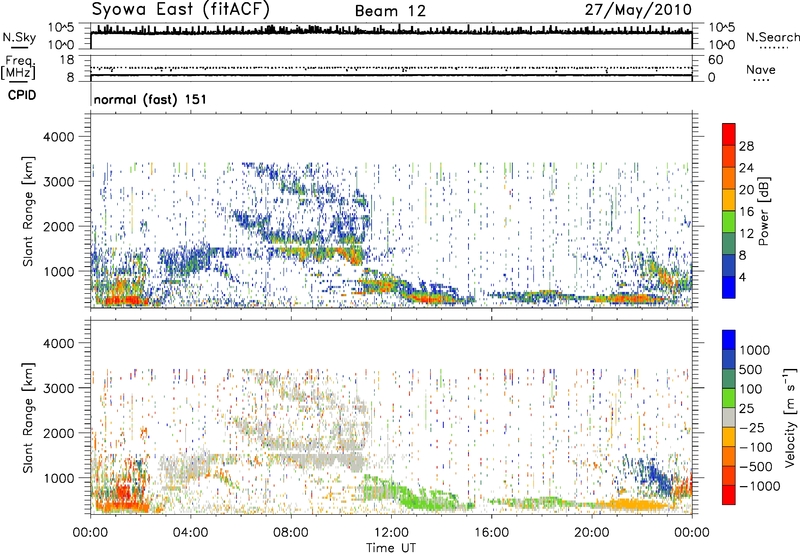Click the light green 12–16 dB Power colorbar segment
The height and width of the screenshot is (554, 800).
(x=729, y=221)
